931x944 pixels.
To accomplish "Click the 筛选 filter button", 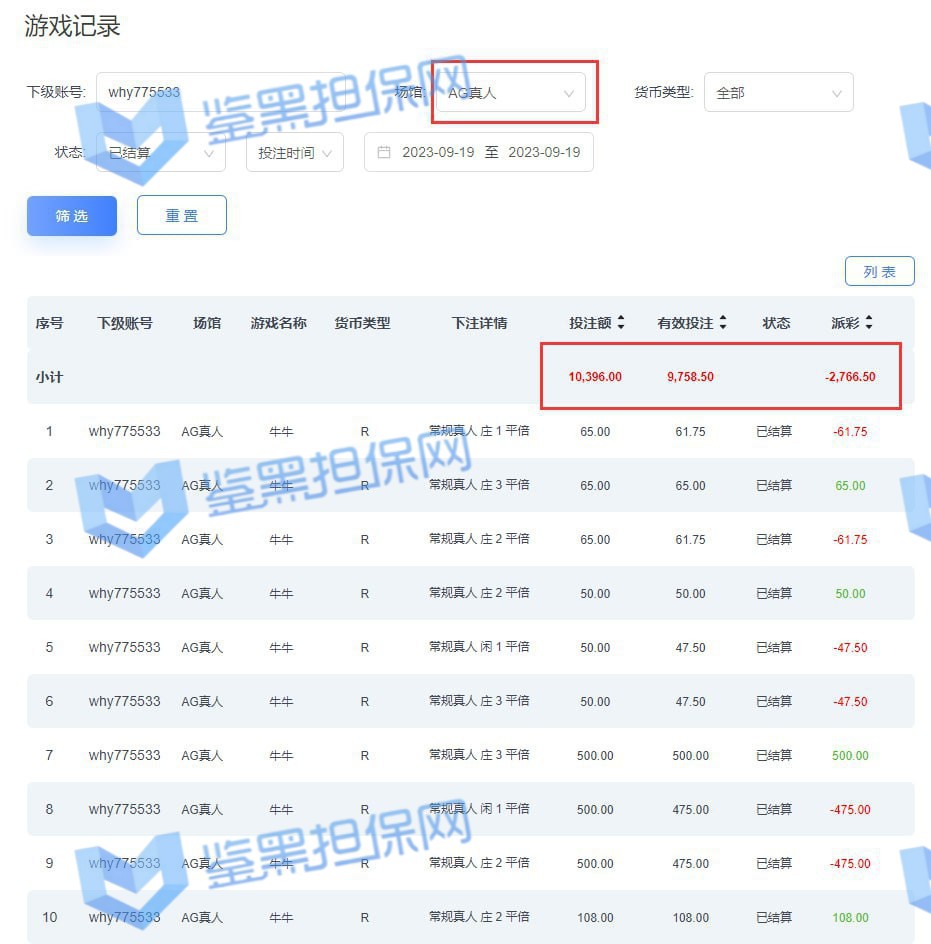I will (x=72, y=216).
